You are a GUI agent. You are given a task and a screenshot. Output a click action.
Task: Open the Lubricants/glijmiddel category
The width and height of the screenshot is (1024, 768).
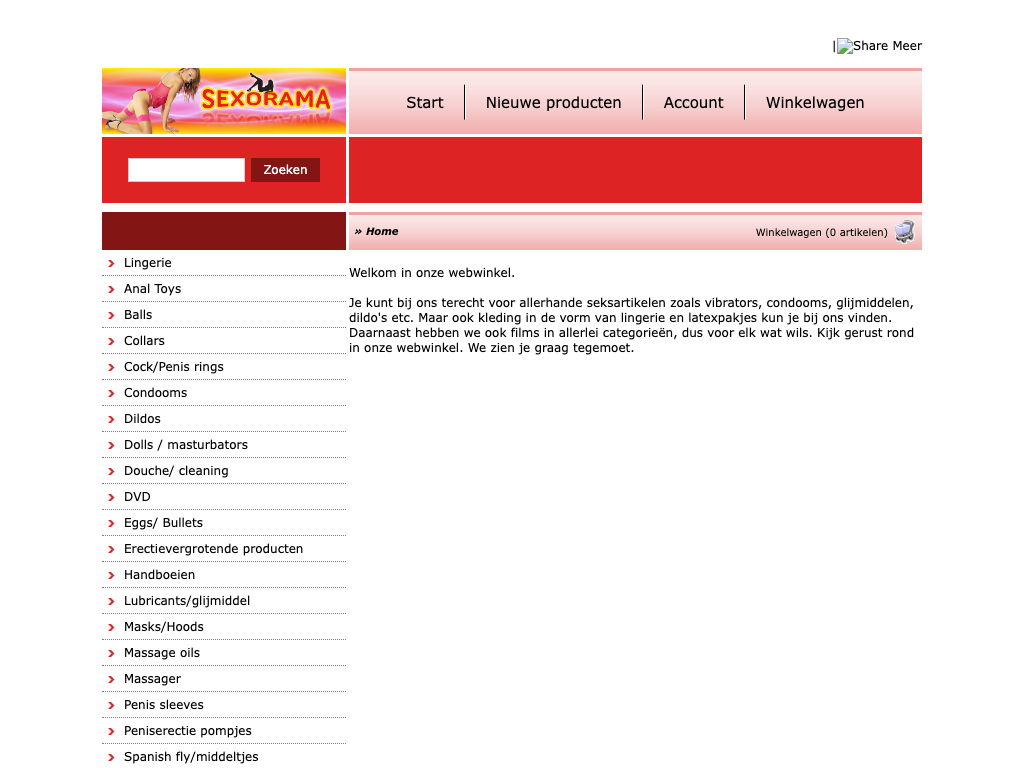[187, 601]
